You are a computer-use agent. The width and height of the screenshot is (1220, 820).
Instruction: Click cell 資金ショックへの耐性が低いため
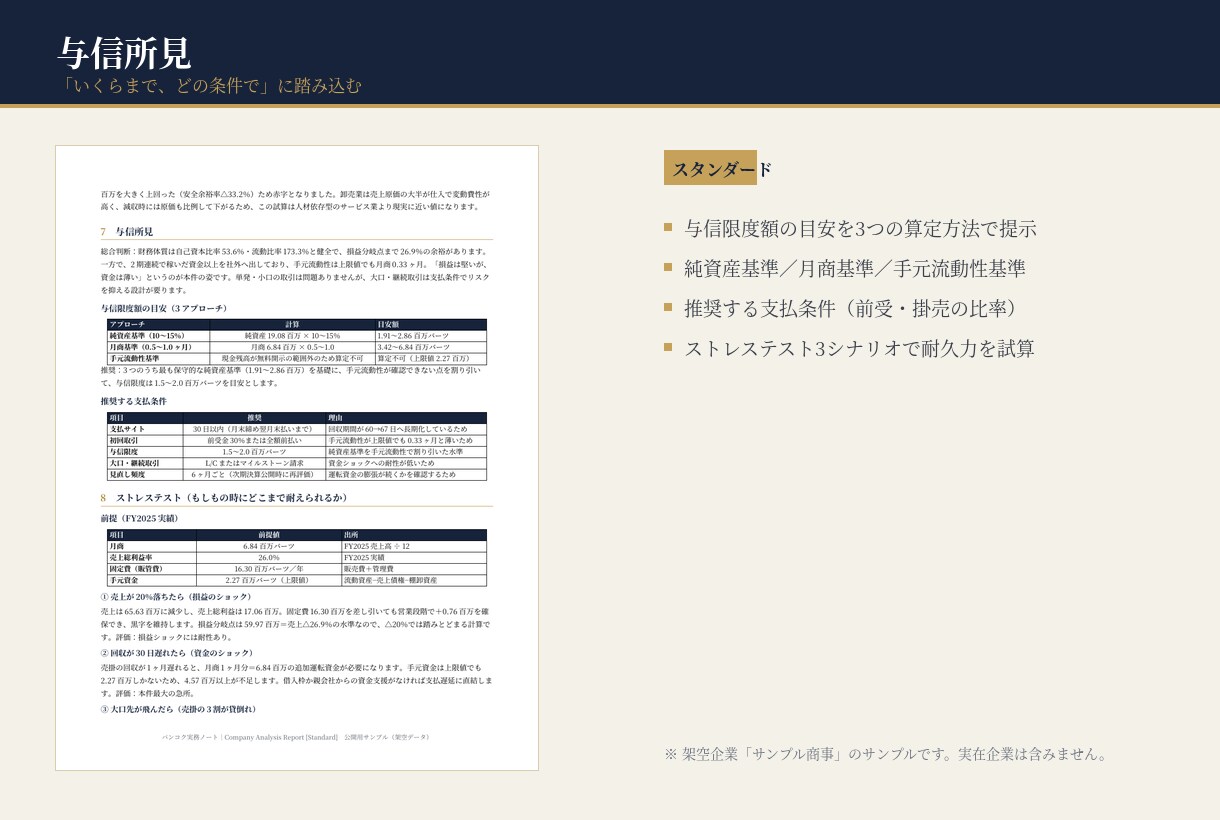406,463
